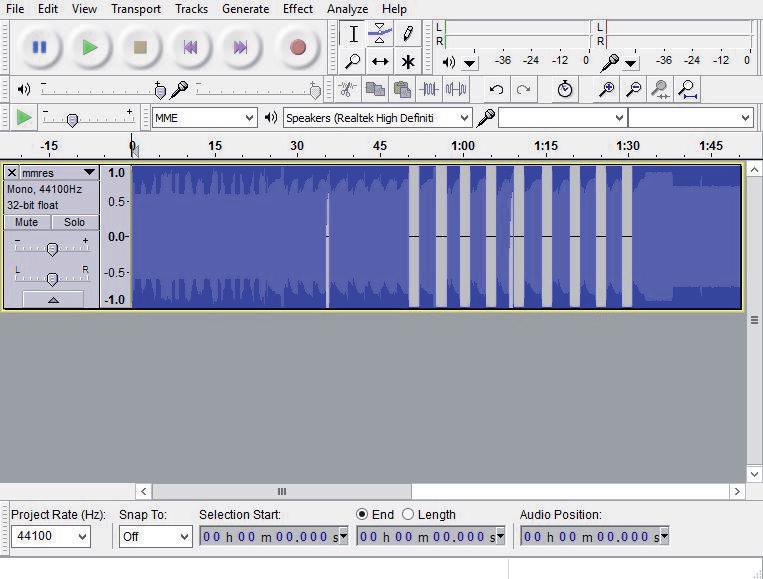The image size is (763, 579).
Task: Select the Draw pencil tool
Action: click(x=408, y=34)
